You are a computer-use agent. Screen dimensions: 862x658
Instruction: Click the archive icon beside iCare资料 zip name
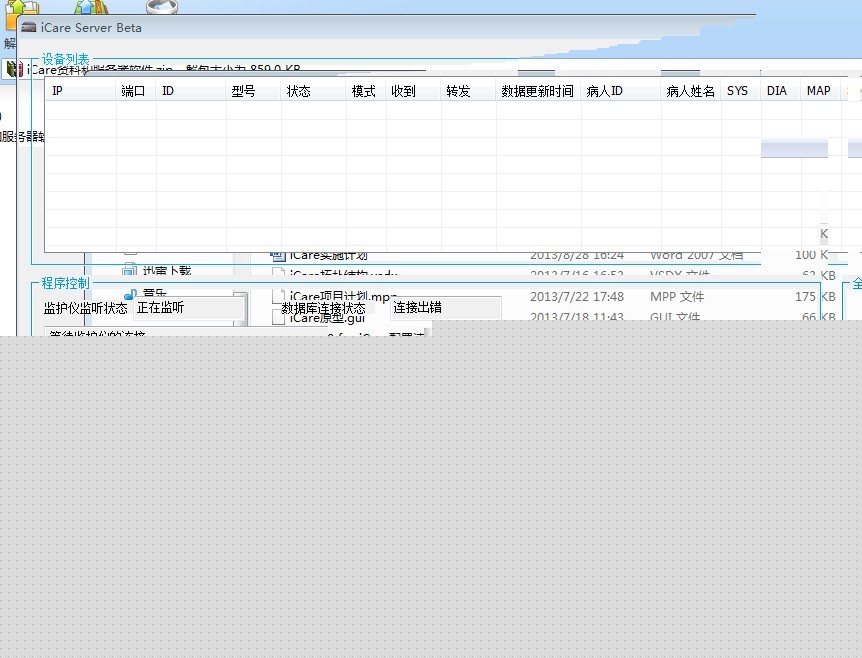coord(14,69)
